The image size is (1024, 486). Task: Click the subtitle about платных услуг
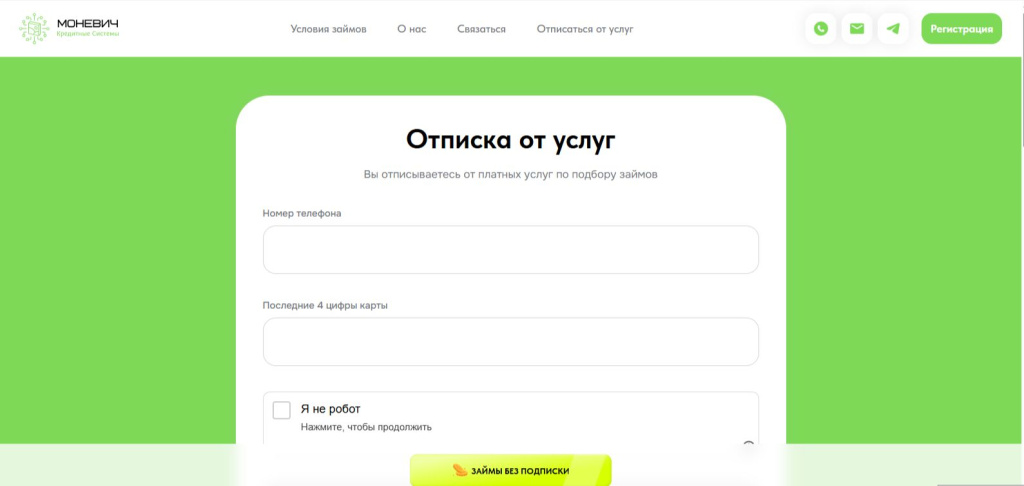[x=511, y=174]
